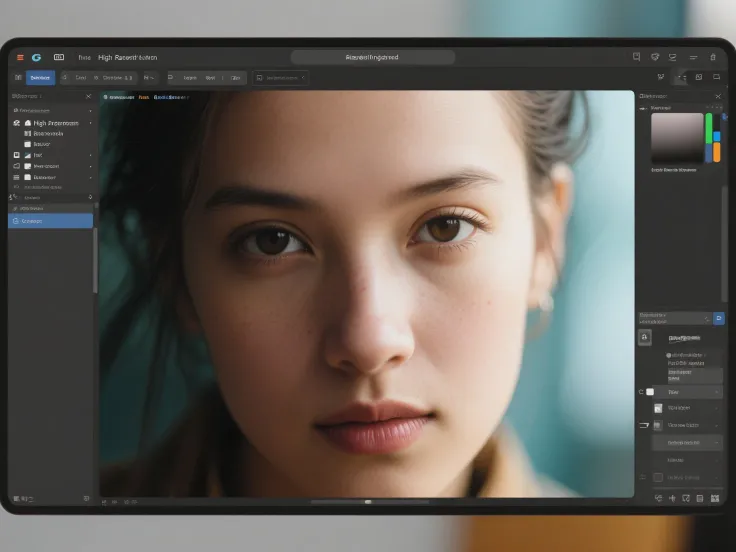Click the white page thumbnail below the Tiler row
Viewport: 736px width, 552px height.
[x=658, y=408]
